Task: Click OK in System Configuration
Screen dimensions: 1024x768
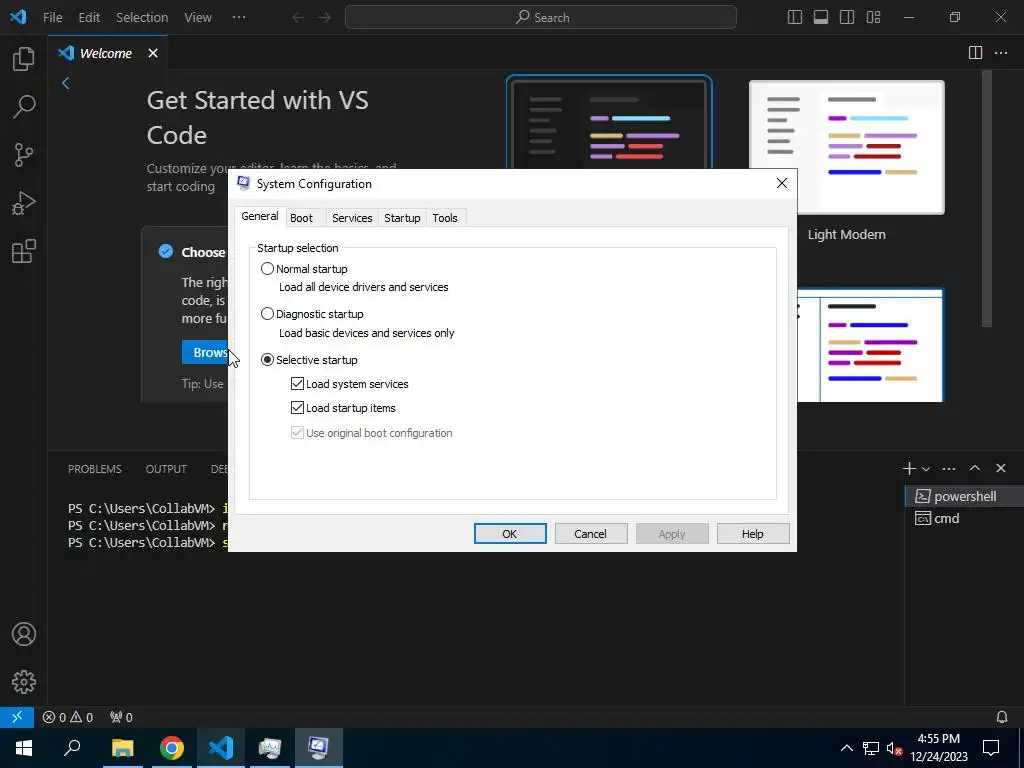Action: pyautogui.click(x=510, y=534)
